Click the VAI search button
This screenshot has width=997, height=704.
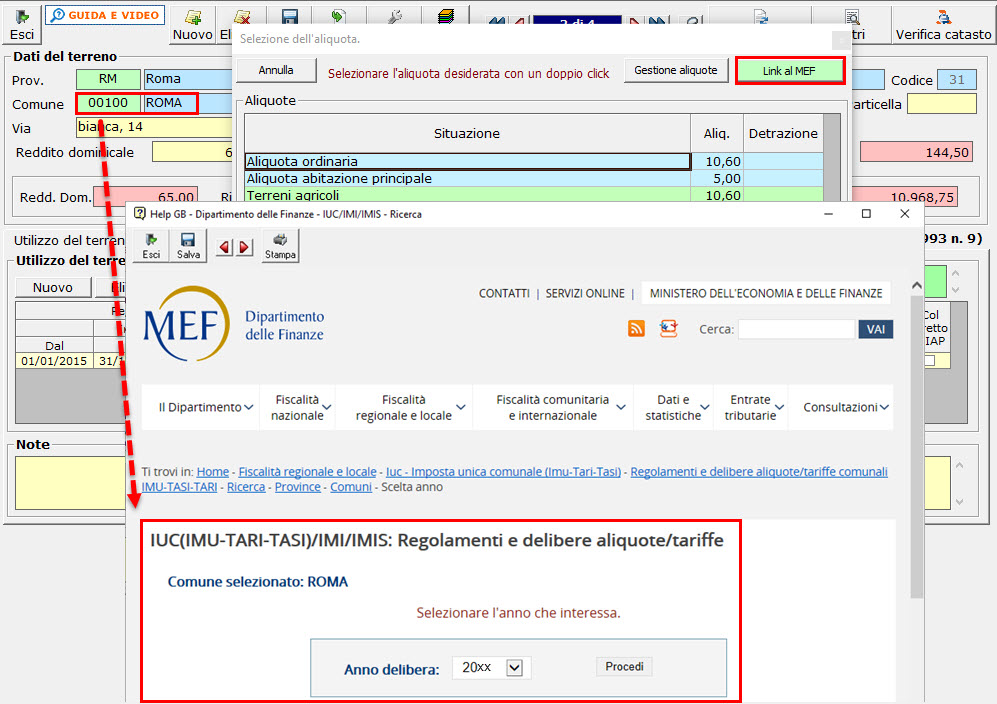pyautogui.click(x=876, y=329)
